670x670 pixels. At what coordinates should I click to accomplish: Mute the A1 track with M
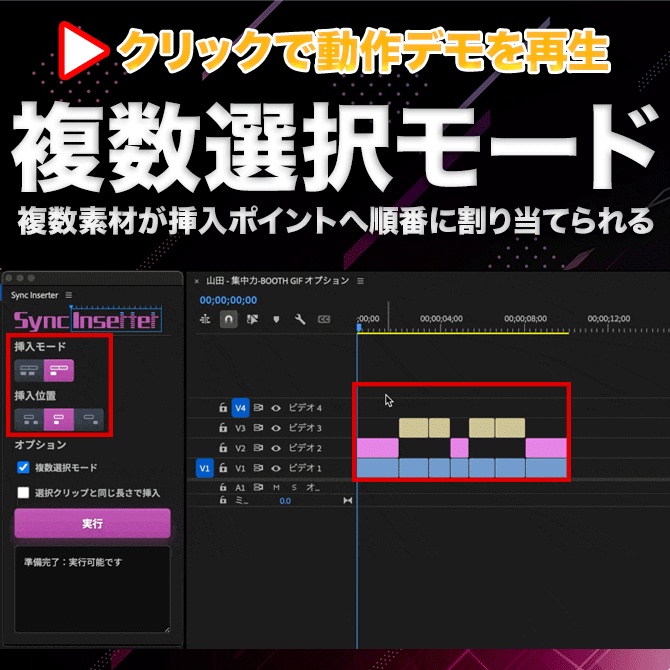pos(276,487)
